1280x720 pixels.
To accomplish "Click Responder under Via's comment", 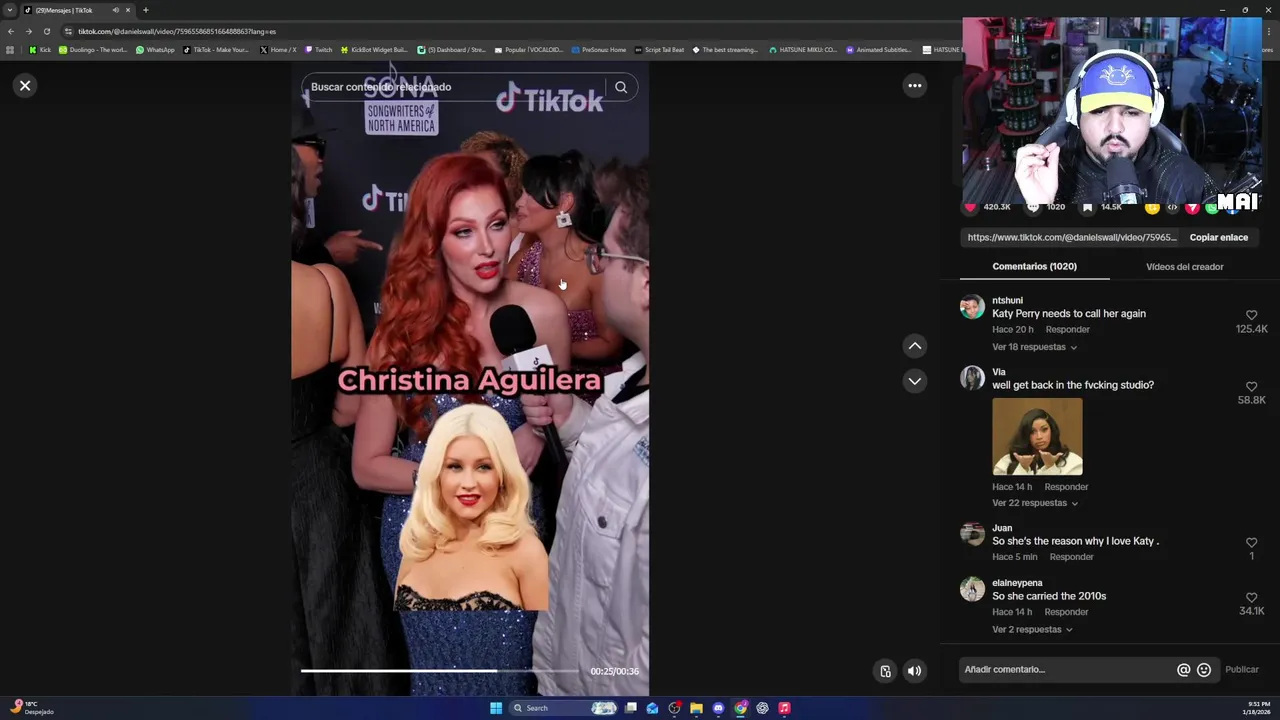I will pyautogui.click(x=1066, y=487).
